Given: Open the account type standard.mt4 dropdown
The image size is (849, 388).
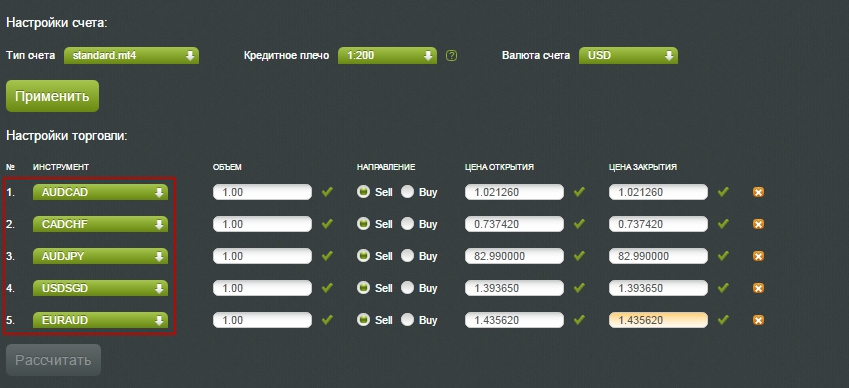Looking at the screenshot, I should click(x=132, y=55).
